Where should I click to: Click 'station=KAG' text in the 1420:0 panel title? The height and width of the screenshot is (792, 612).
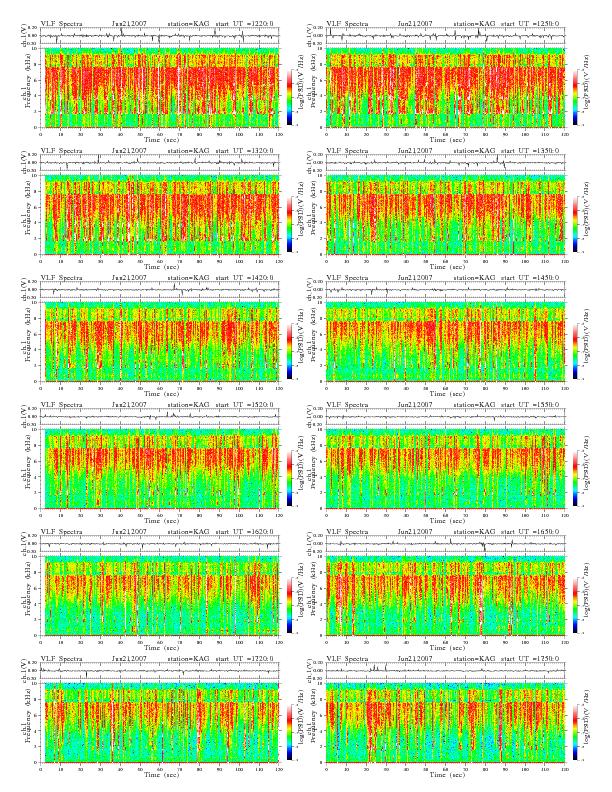click(x=188, y=277)
